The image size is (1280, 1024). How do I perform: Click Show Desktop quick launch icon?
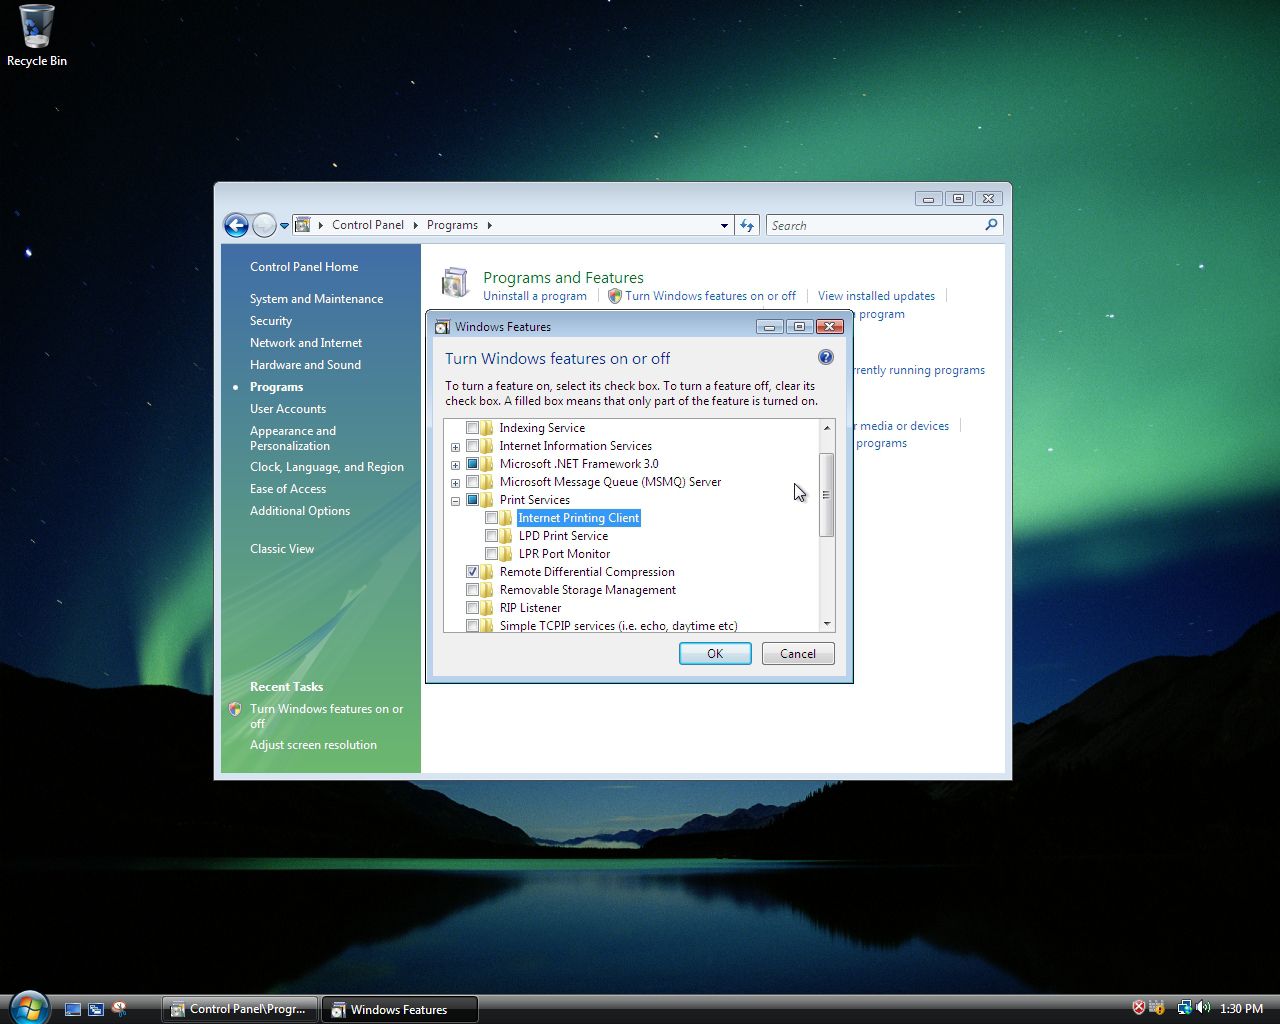pyautogui.click(x=73, y=1009)
